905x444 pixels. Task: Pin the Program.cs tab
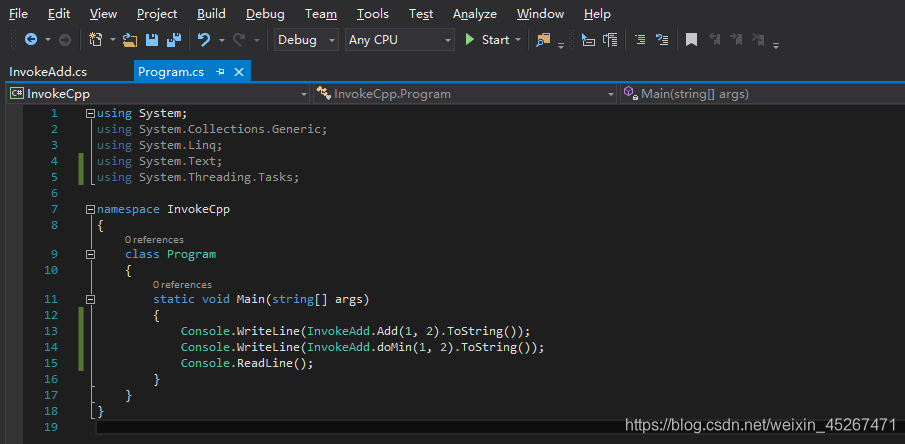click(220, 72)
